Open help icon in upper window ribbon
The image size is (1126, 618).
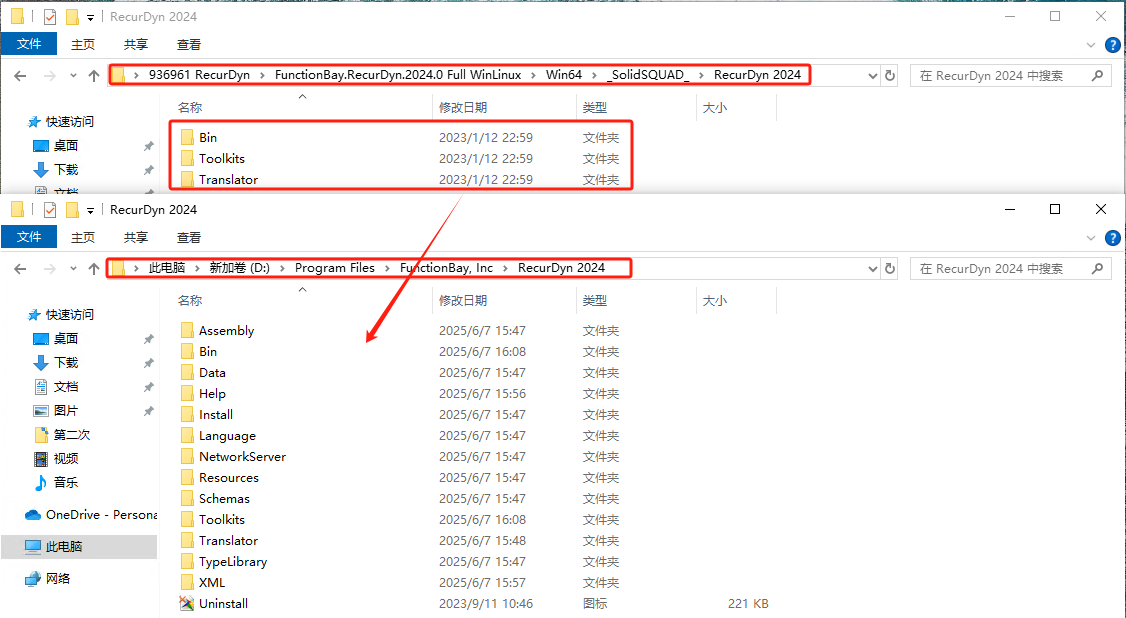tap(1112, 45)
